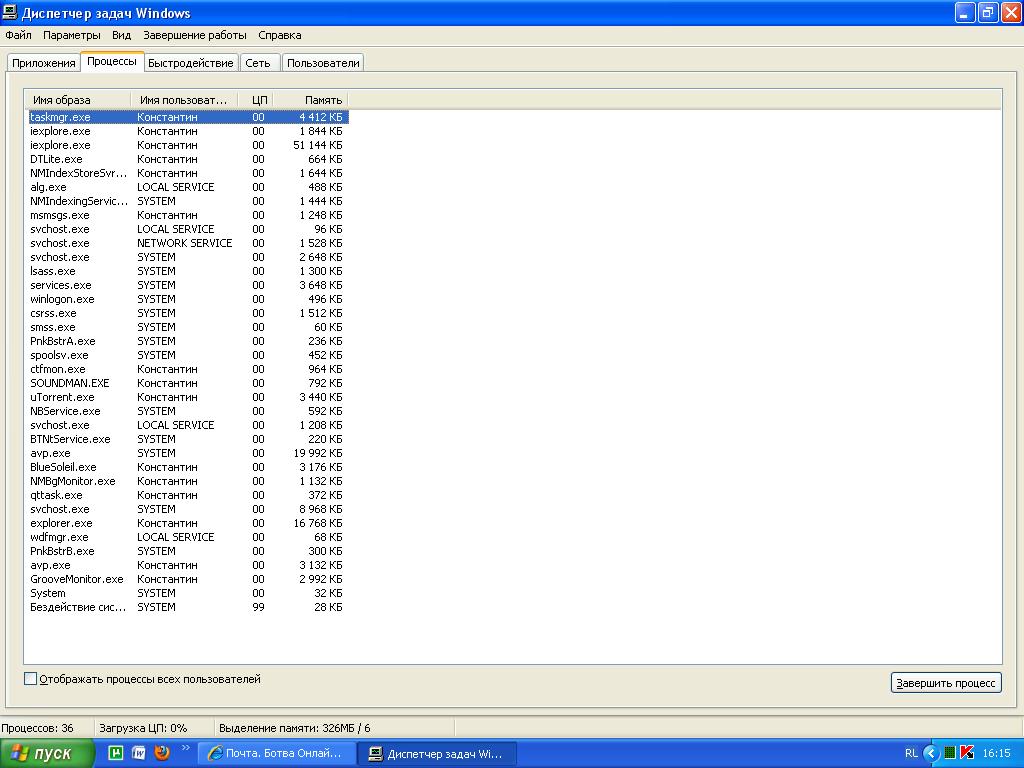Click the green CPU usage tray icon

(x=950, y=753)
